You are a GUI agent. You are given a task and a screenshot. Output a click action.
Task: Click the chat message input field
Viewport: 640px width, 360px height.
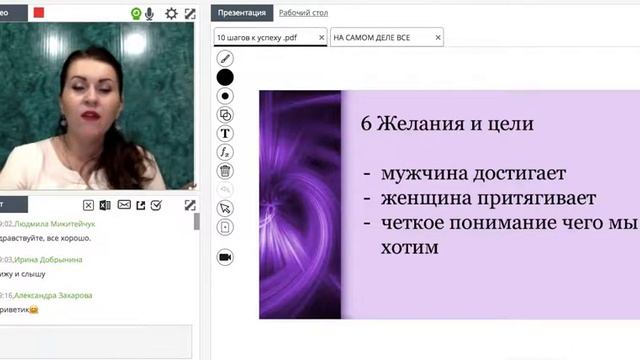pos(95,342)
